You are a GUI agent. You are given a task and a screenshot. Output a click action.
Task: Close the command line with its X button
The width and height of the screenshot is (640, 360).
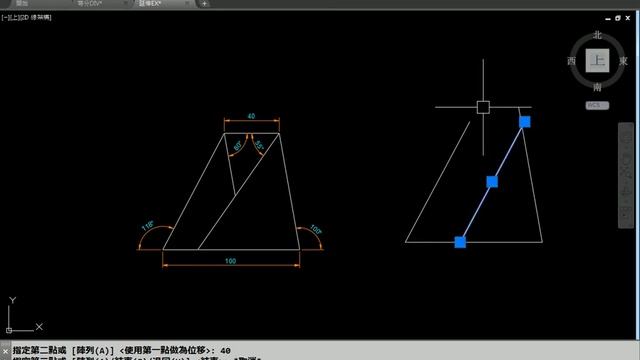point(5,351)
